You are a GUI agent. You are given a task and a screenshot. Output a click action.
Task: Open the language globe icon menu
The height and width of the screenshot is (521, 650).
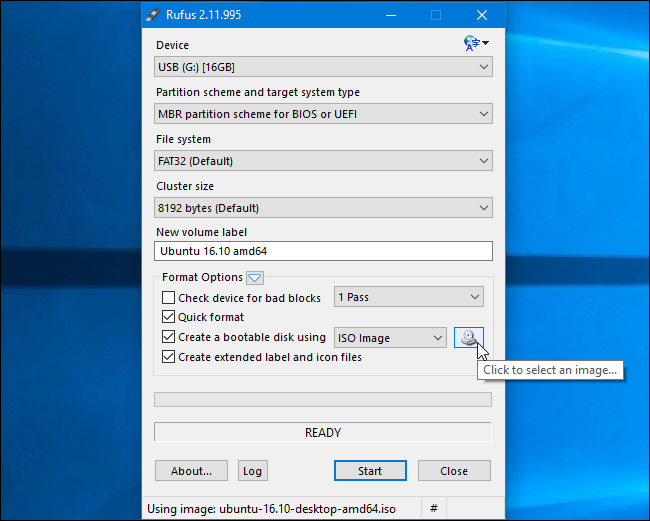(x=475, y=43)
